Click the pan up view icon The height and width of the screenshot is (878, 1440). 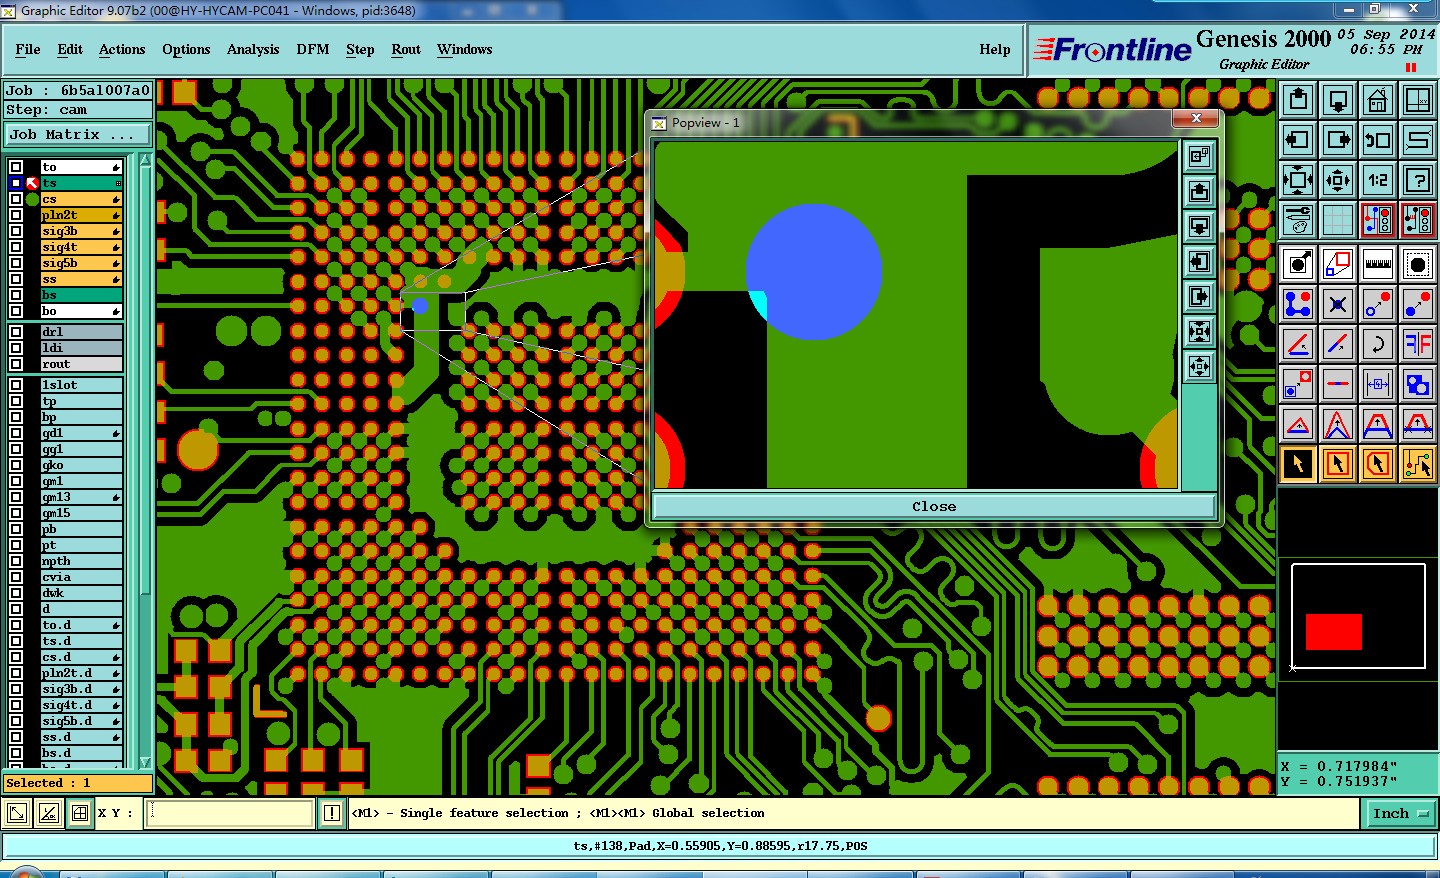[1298, 100]
